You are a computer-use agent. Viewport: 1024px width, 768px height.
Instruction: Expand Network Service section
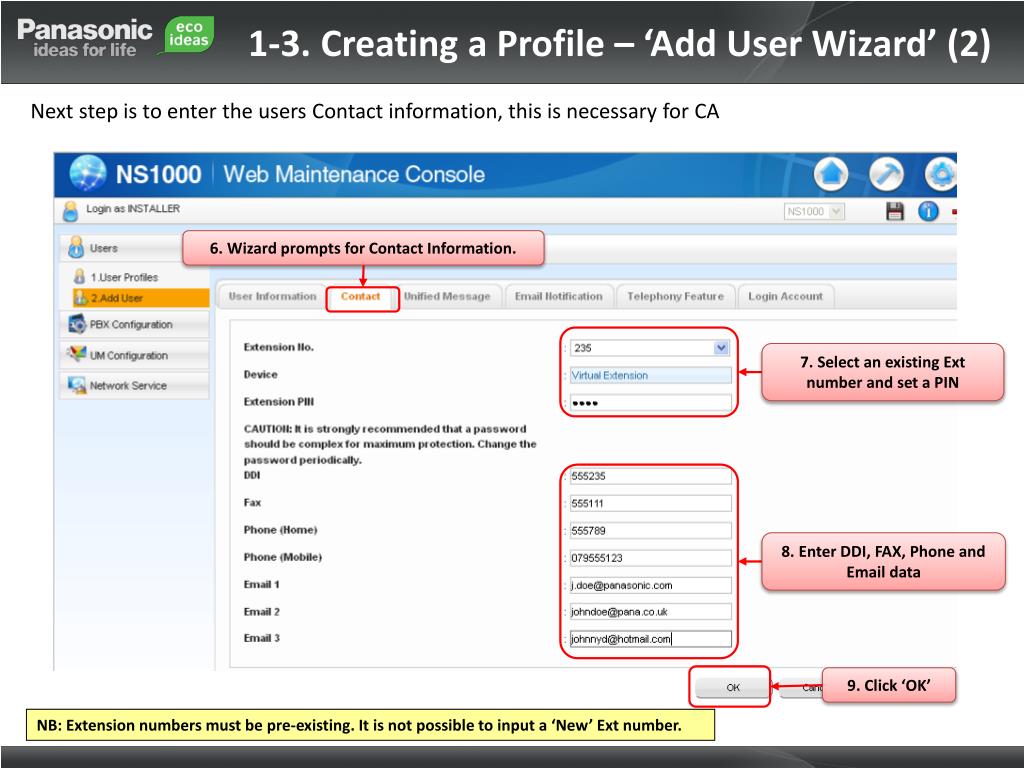click(x=135, y=386)
